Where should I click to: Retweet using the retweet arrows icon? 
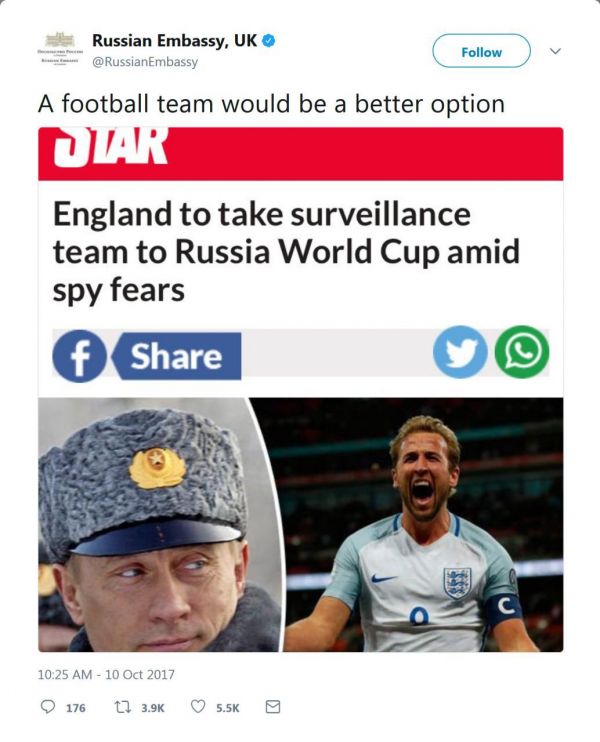123,707
